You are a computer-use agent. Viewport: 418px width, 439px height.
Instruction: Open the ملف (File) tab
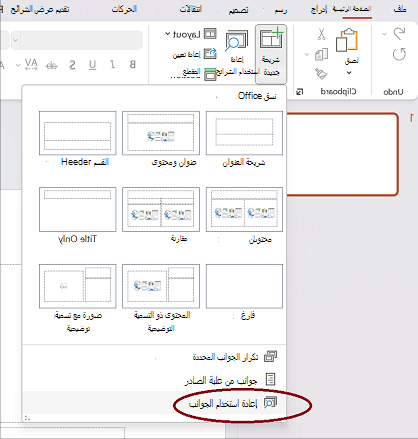point(400,9)
